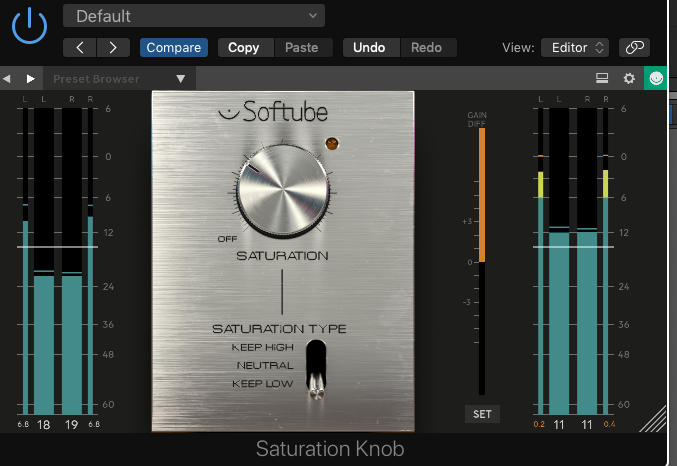Set saturation type to Keep Low
Viewport: 677px width, 466px height.
coord(263,384)
